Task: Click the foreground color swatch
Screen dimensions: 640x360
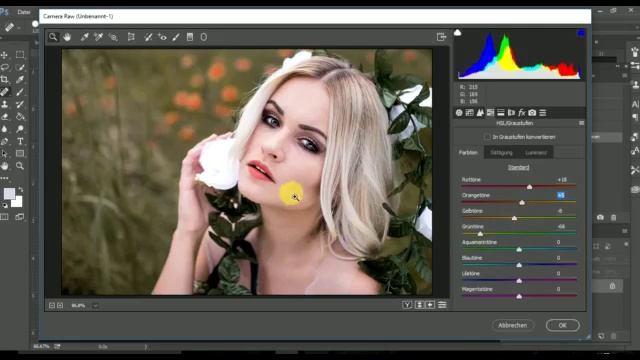Action: click(x=9, y=193)
